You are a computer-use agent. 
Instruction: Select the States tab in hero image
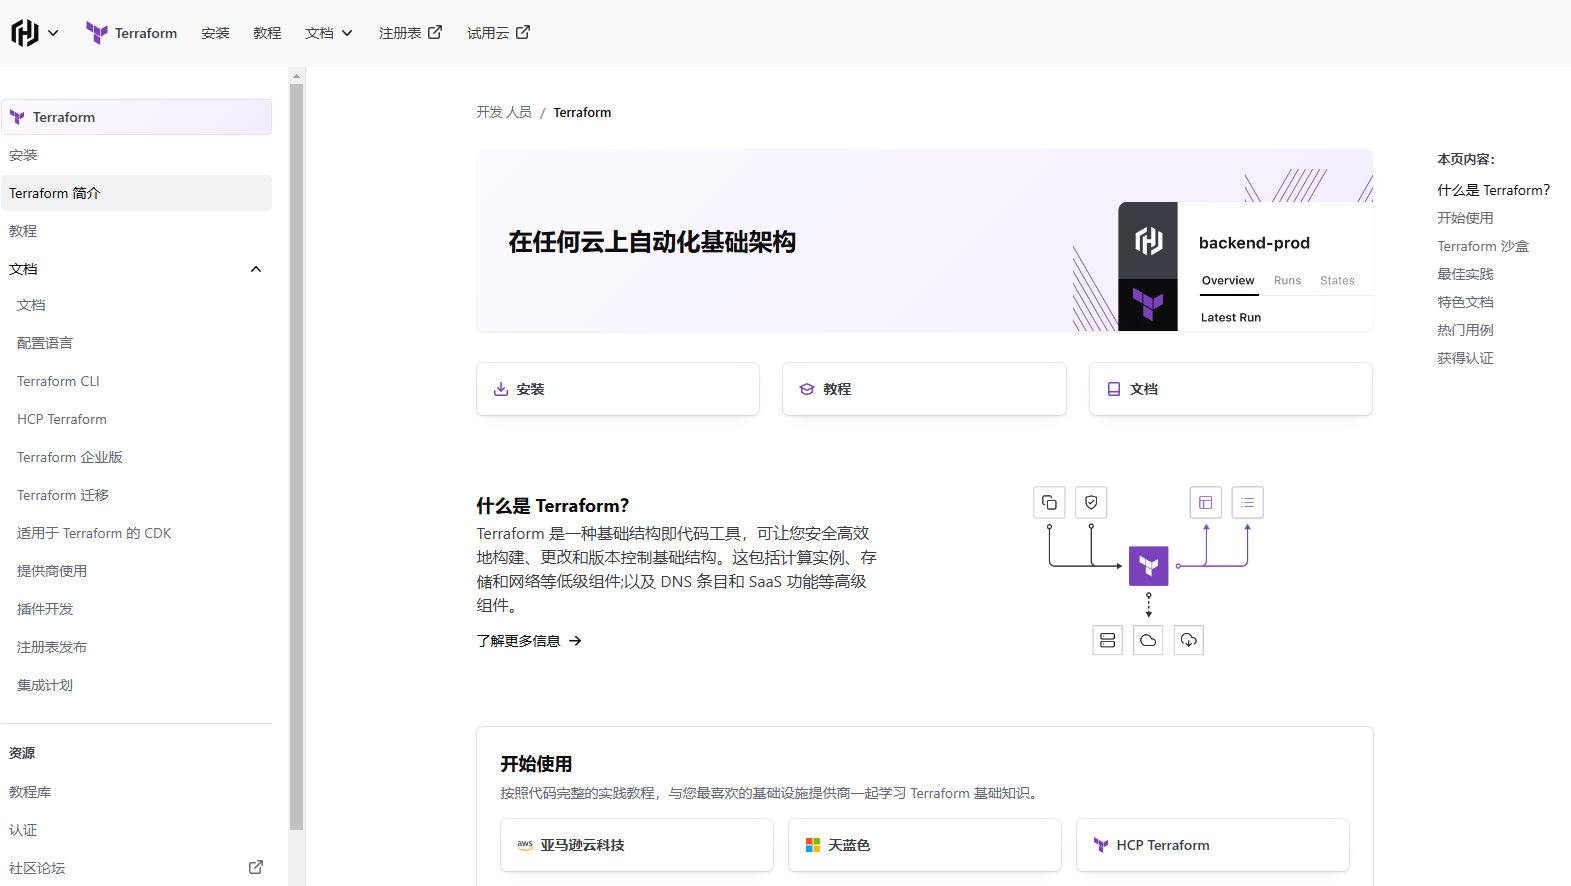(1337, 281)
